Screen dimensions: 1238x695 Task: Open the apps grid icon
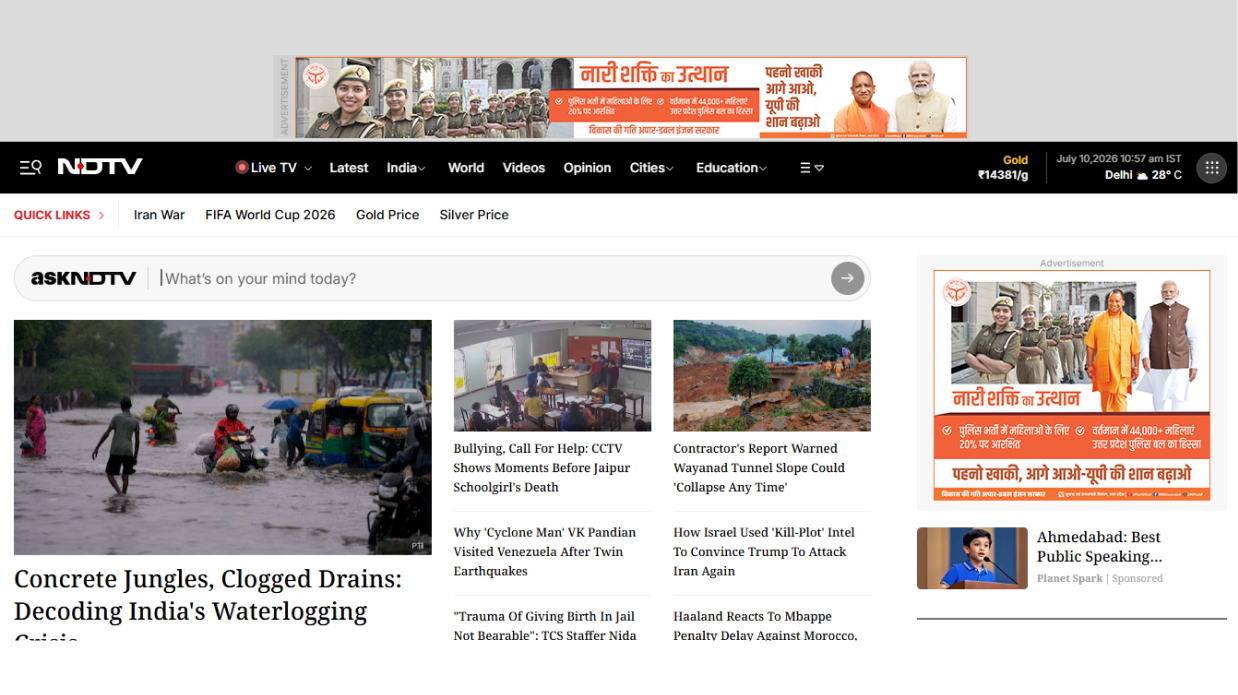point(1212,168)
